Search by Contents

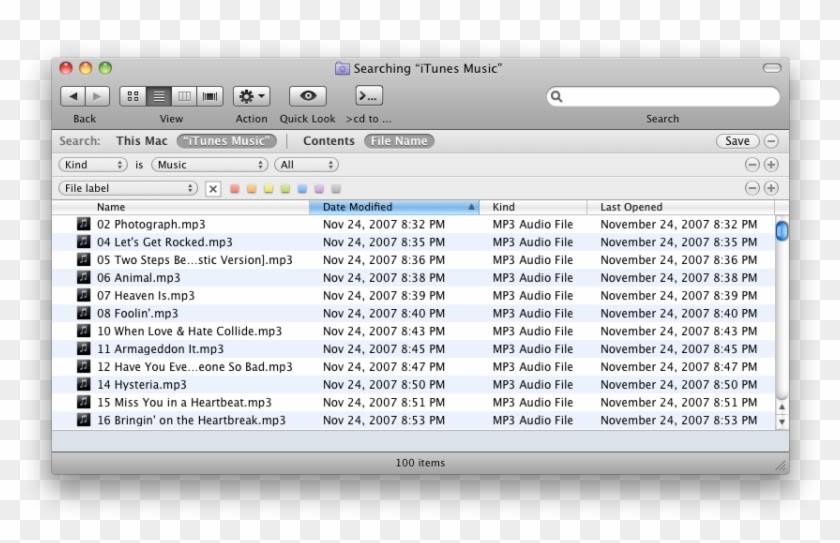click(328, 141)
